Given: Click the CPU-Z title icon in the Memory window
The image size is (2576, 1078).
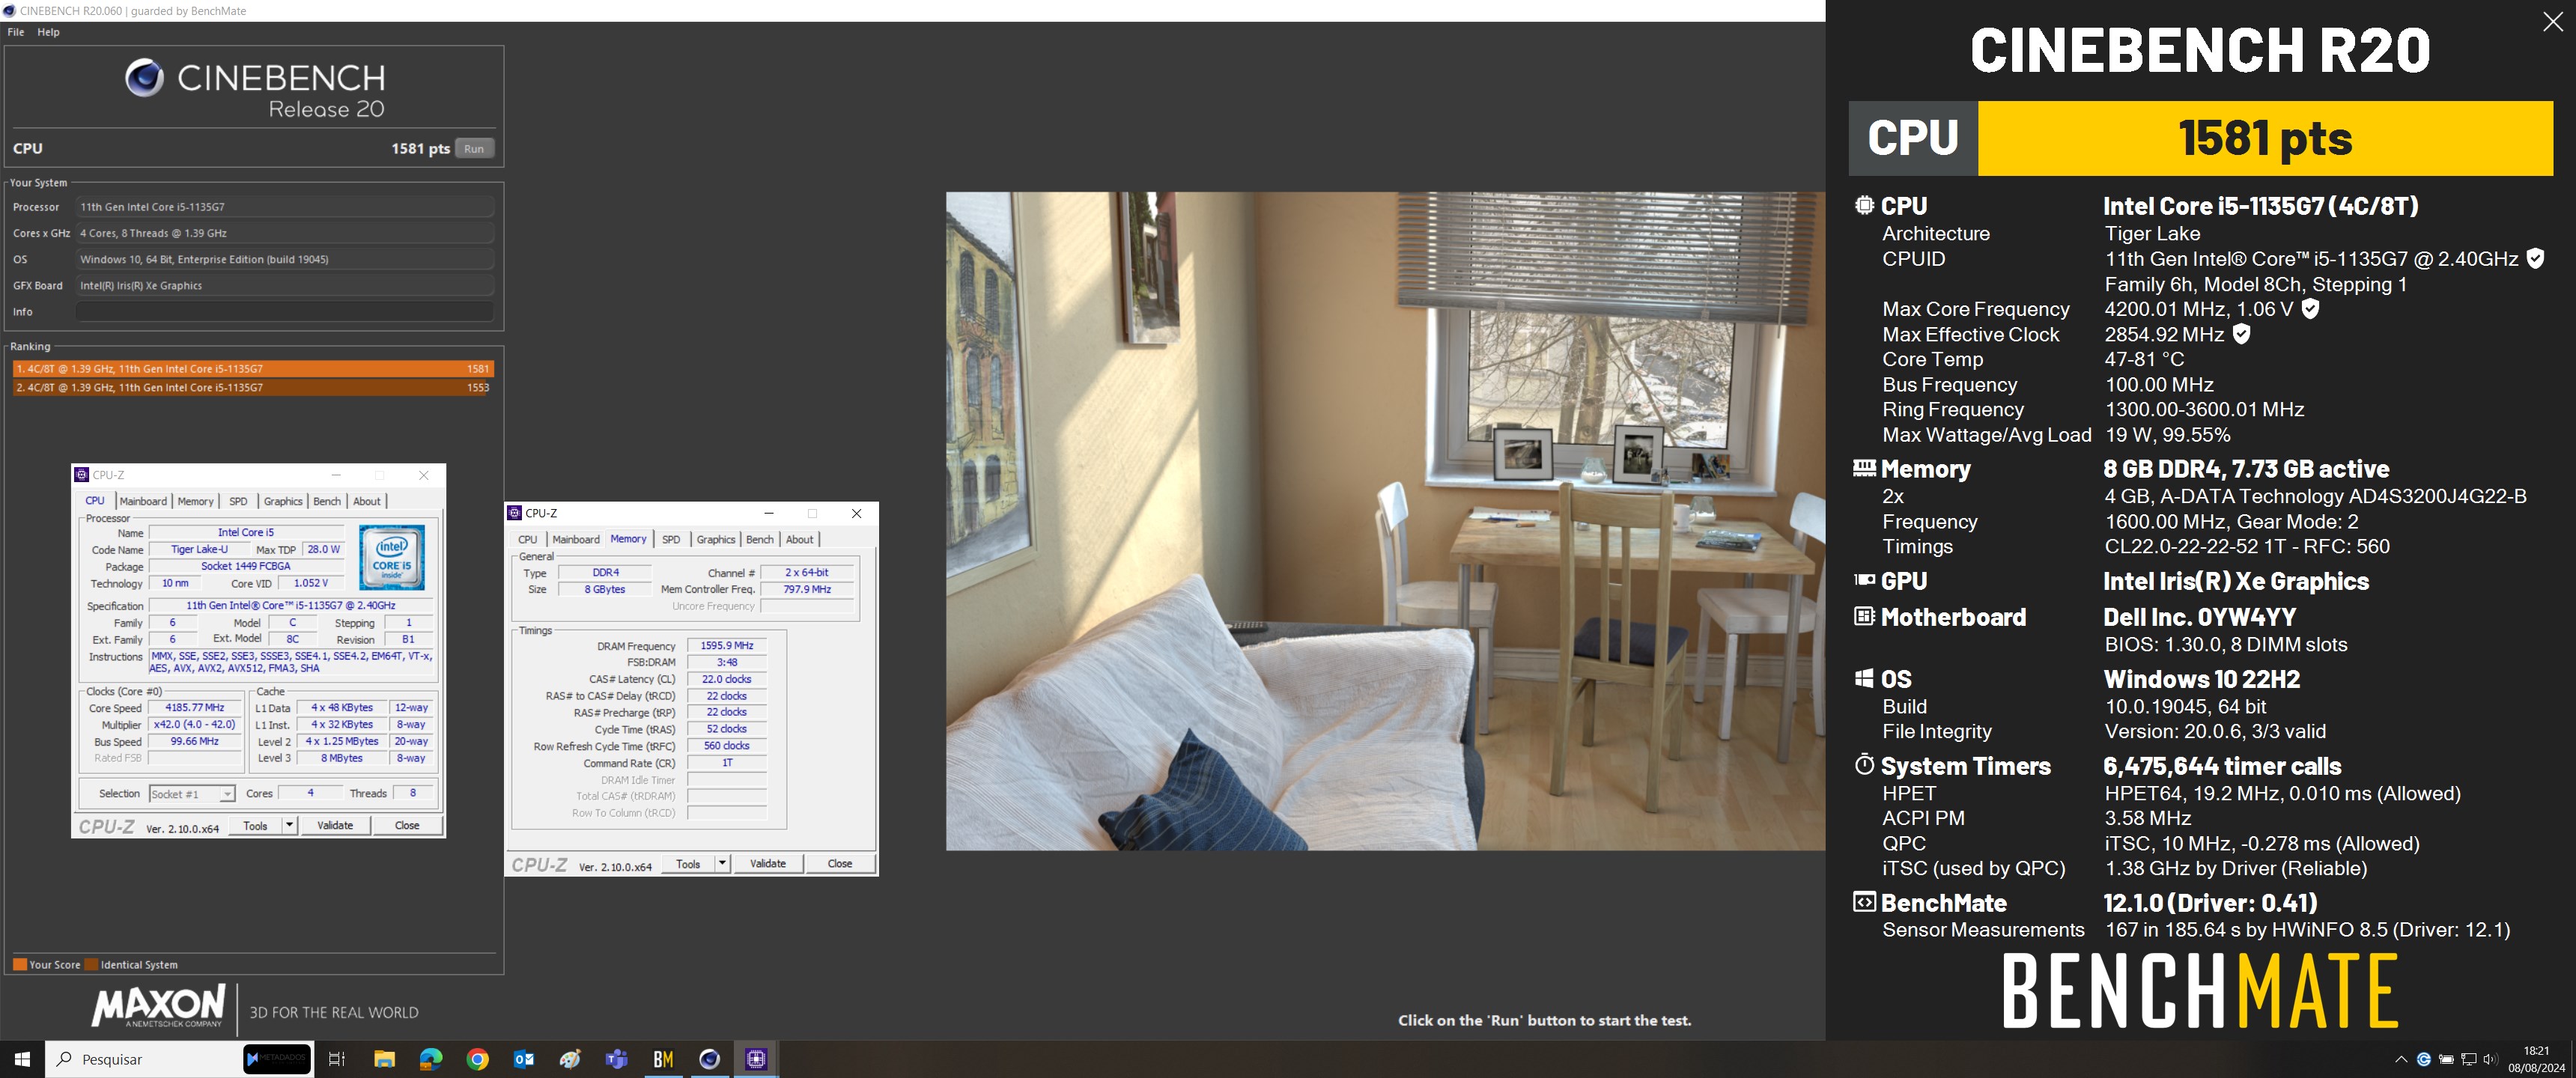Looking at the screenshot, I should click(515, 513).
